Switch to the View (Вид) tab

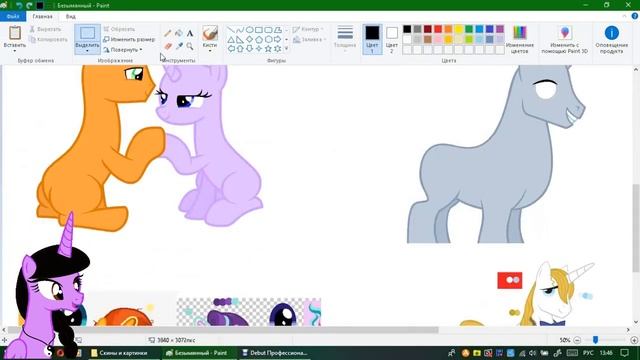pyautogui.click(x=71, y=16)
